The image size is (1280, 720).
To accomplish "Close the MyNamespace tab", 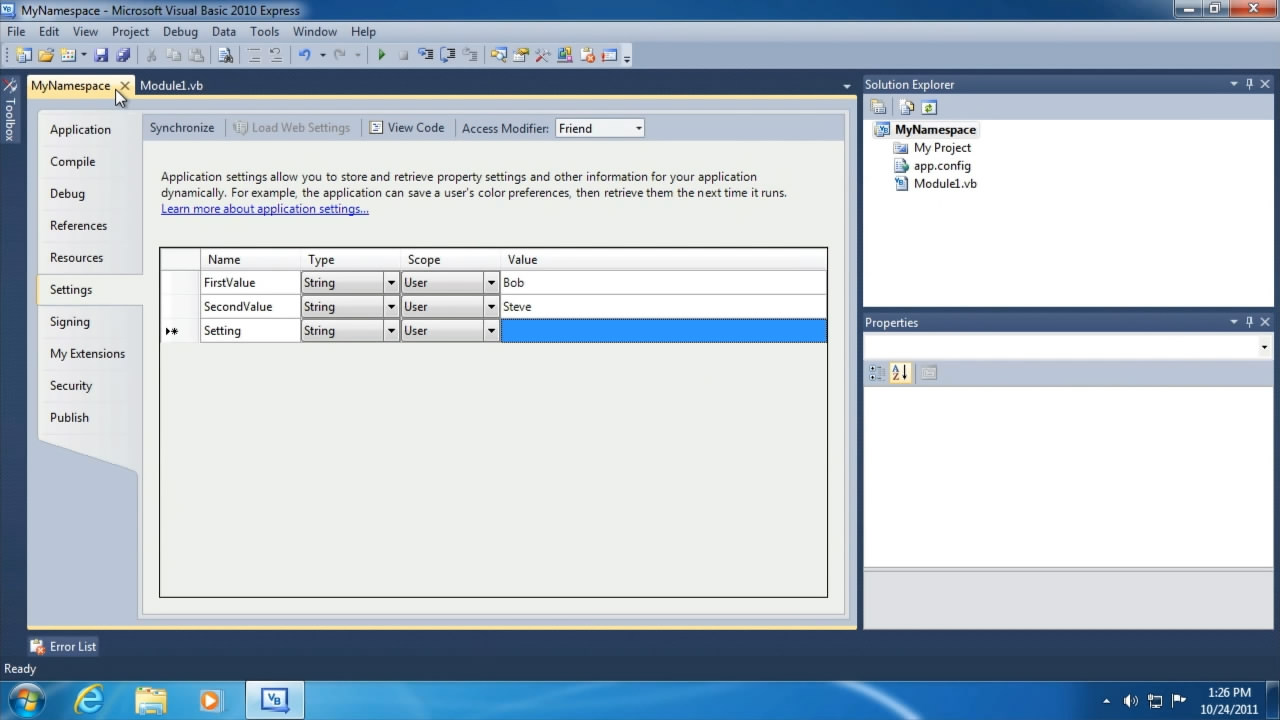I will 124,86.
